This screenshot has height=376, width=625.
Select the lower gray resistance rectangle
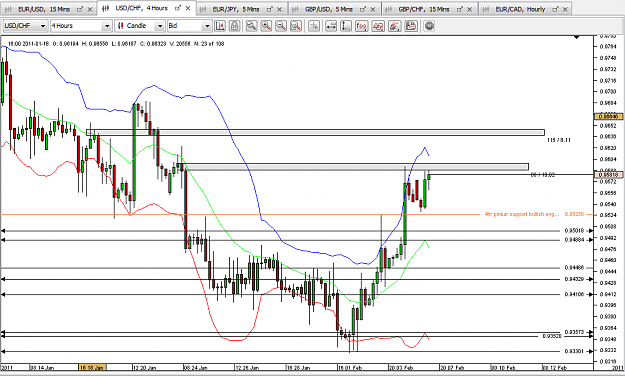pos(356,167)
